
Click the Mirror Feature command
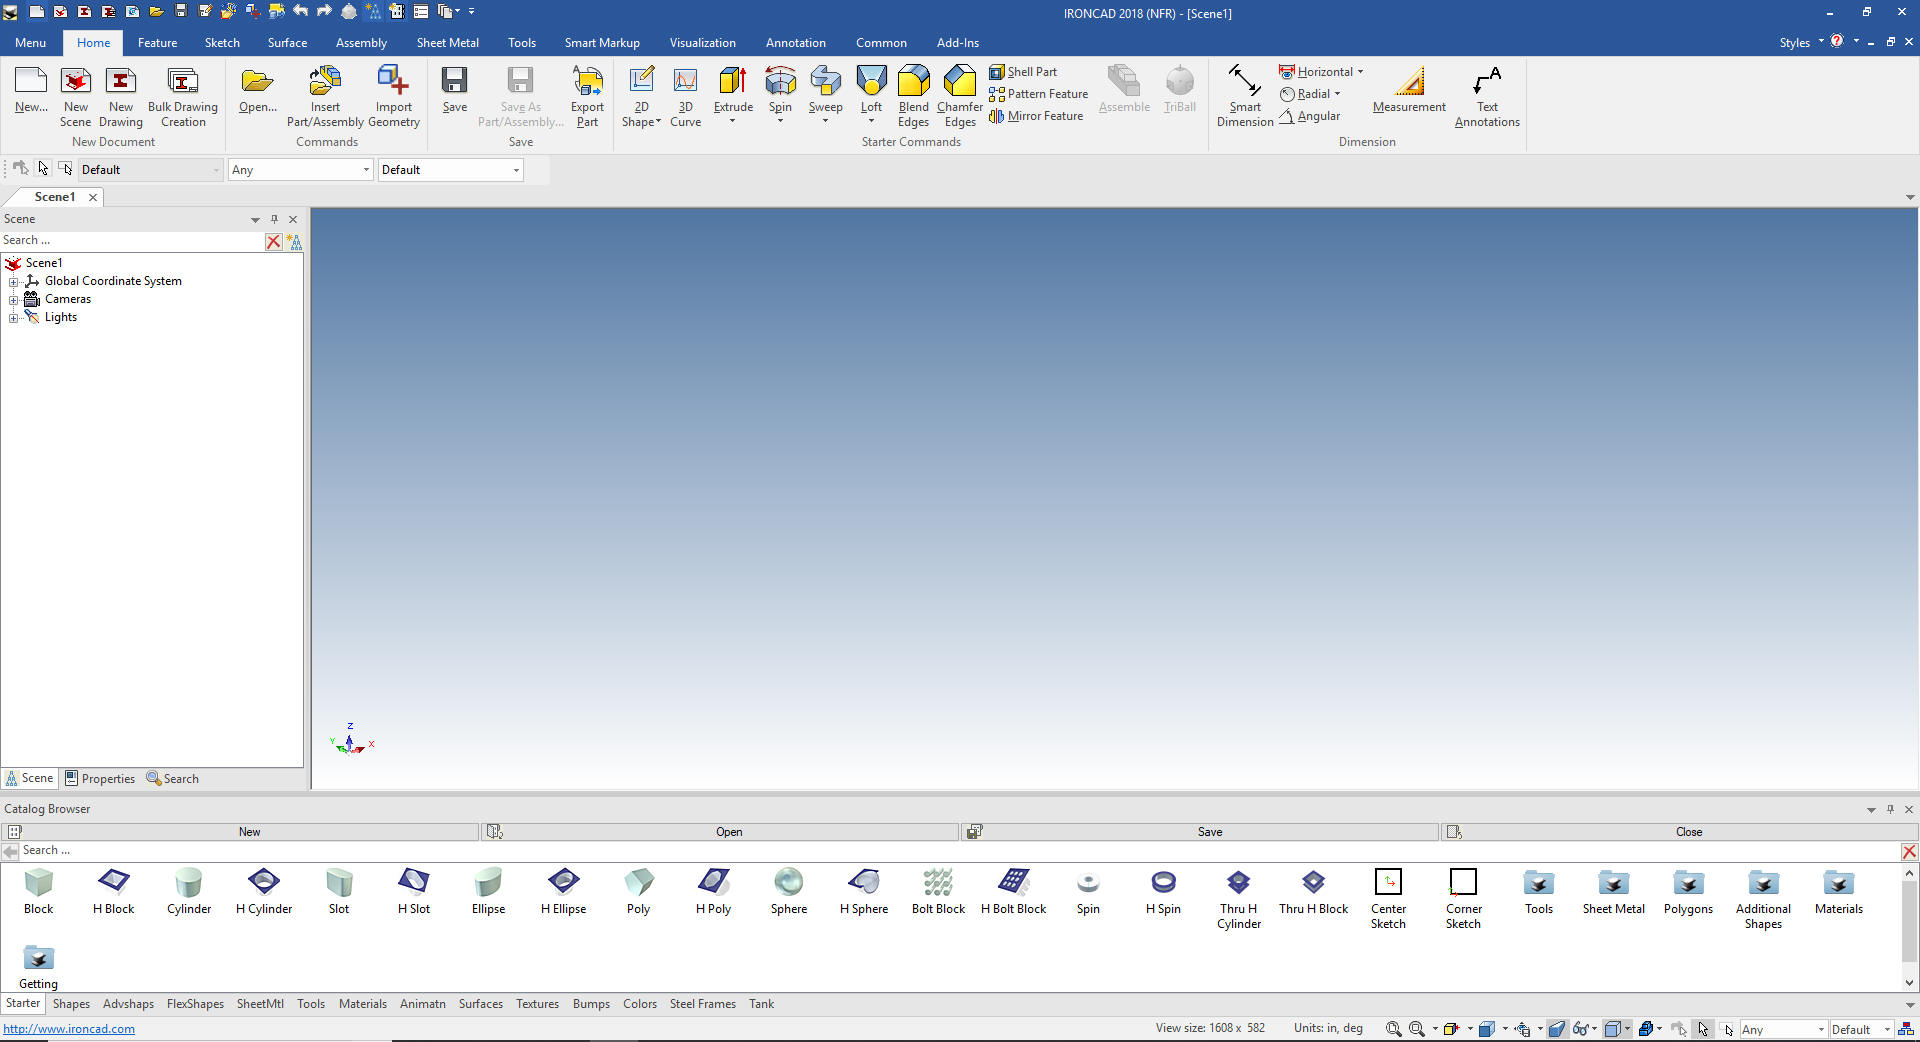point(1036,116)
